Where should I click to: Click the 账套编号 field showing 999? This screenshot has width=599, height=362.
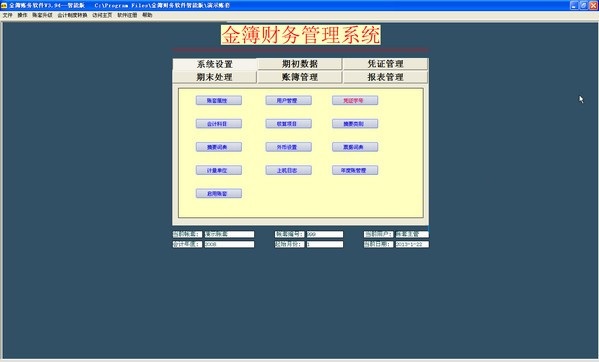click(x=325, y=234)
